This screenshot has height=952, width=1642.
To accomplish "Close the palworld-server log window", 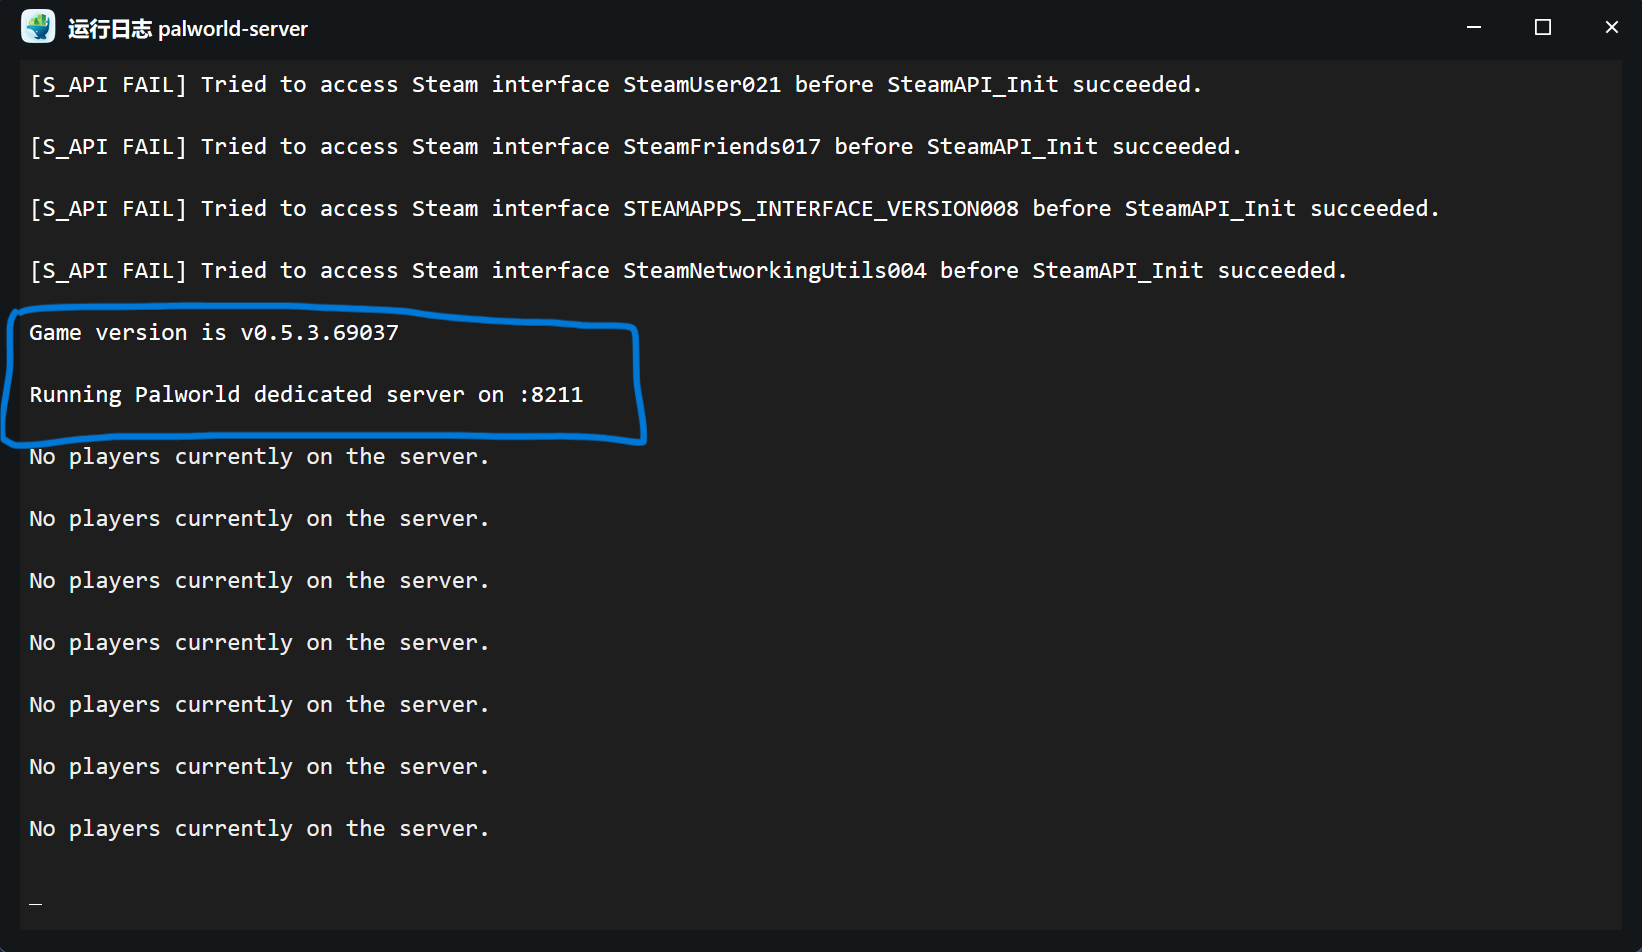I will click(1611, 27).
